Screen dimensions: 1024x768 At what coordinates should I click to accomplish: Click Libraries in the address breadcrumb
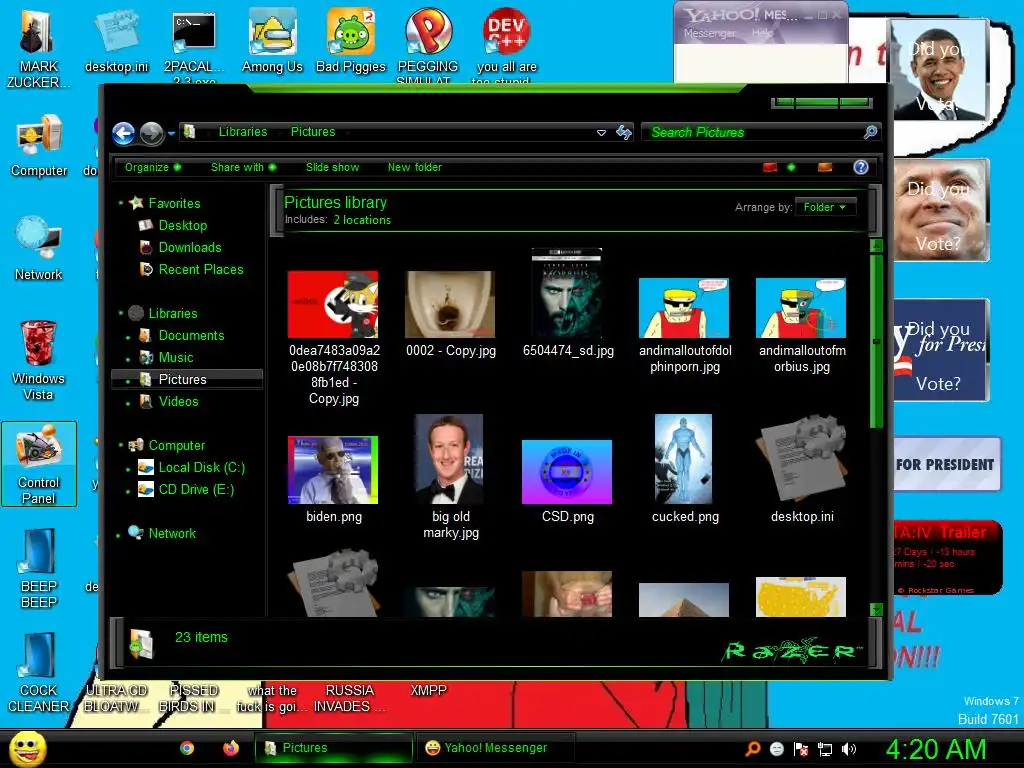pyautogui.click(x=243, y=132)
